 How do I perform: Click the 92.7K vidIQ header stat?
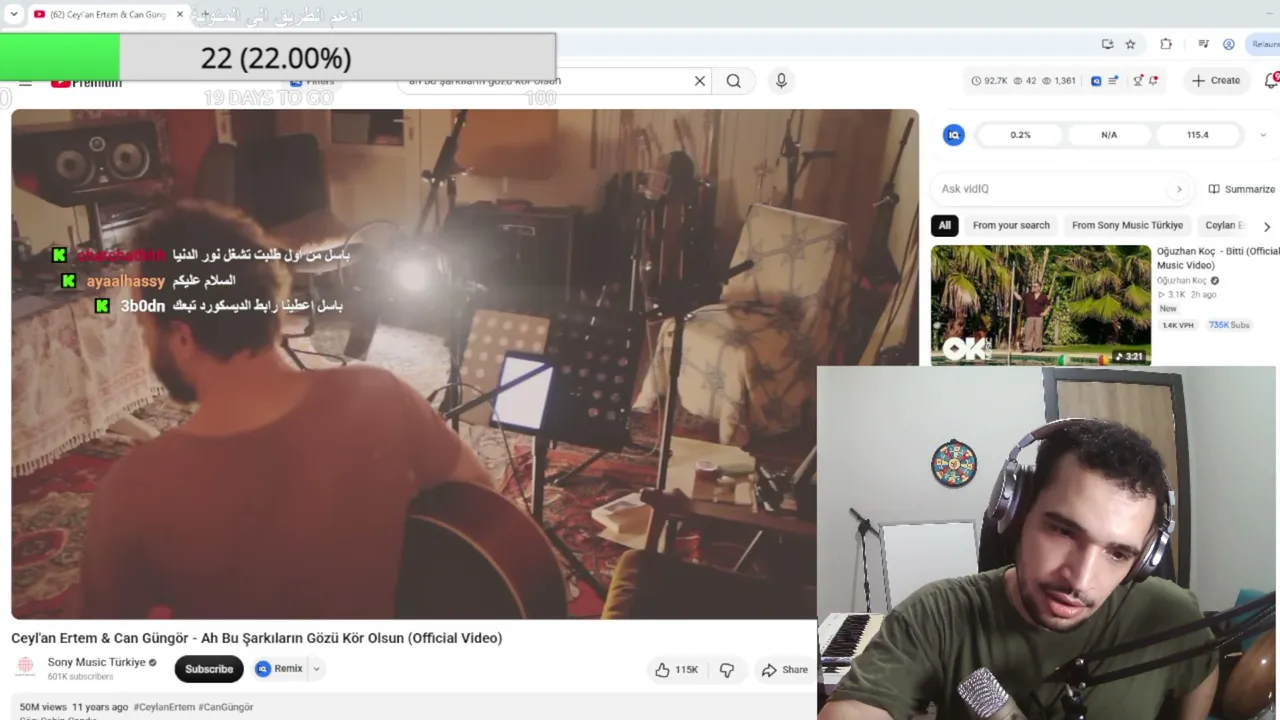point(989,81)
